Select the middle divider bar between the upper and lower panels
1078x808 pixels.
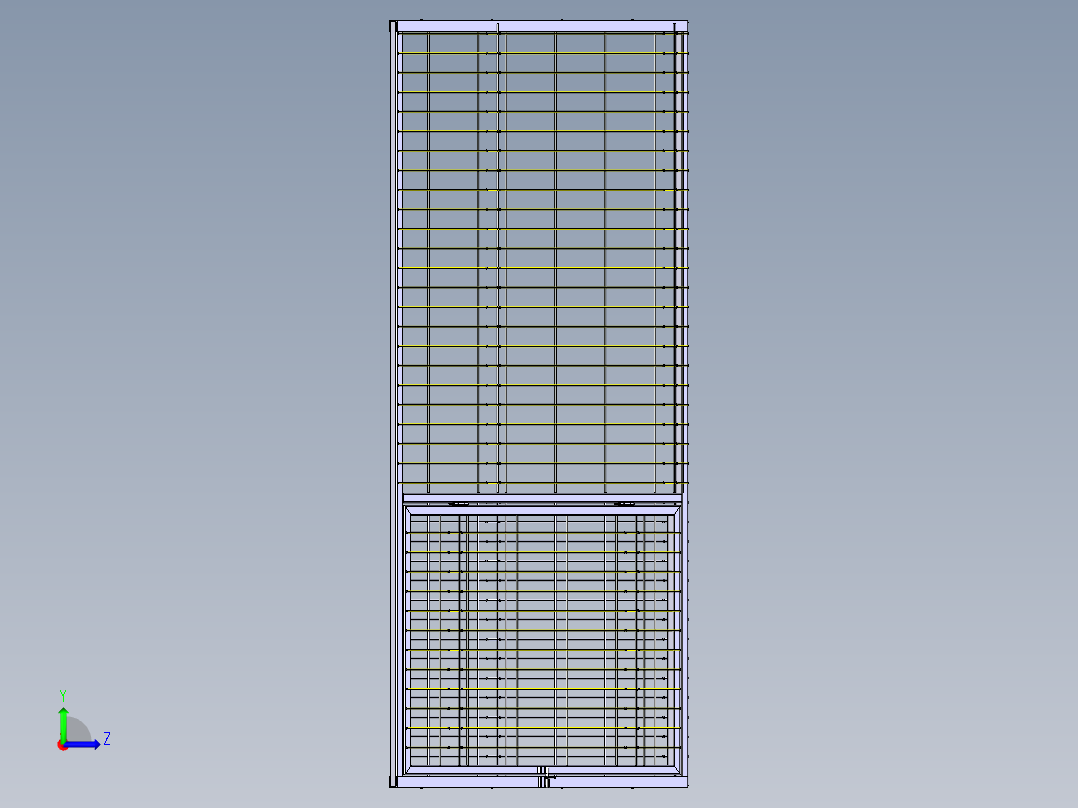click(x=542, y=498)
